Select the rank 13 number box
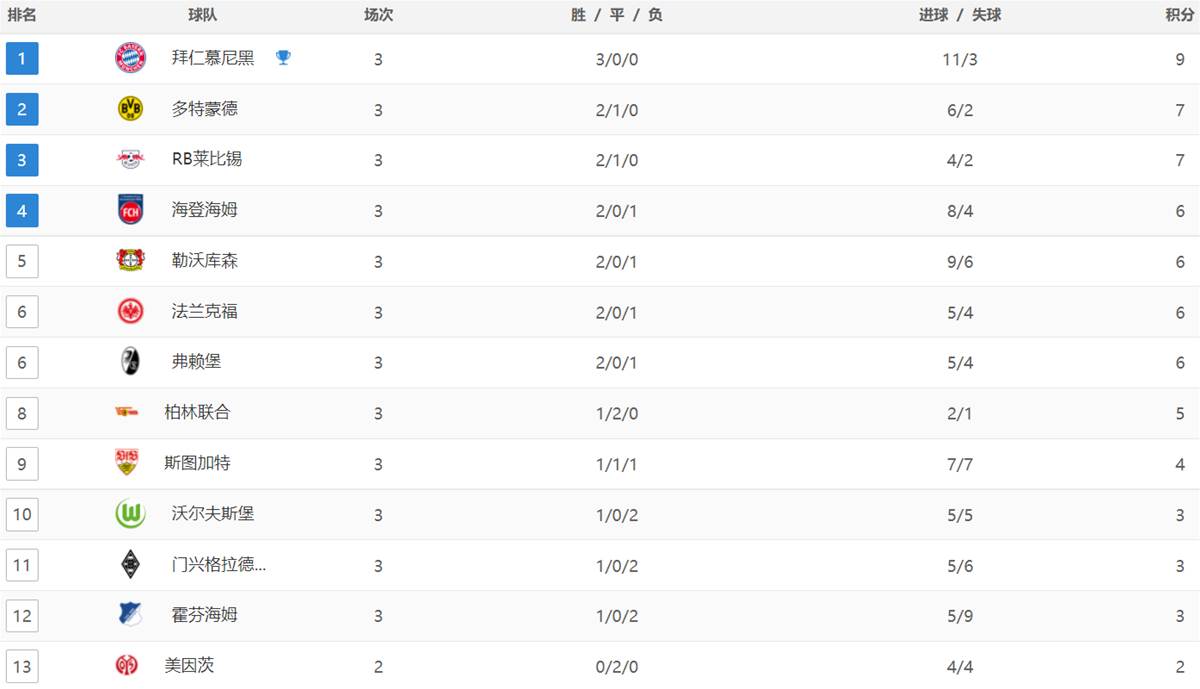Viewport: 1200px width, 689px height. (22, 665)
